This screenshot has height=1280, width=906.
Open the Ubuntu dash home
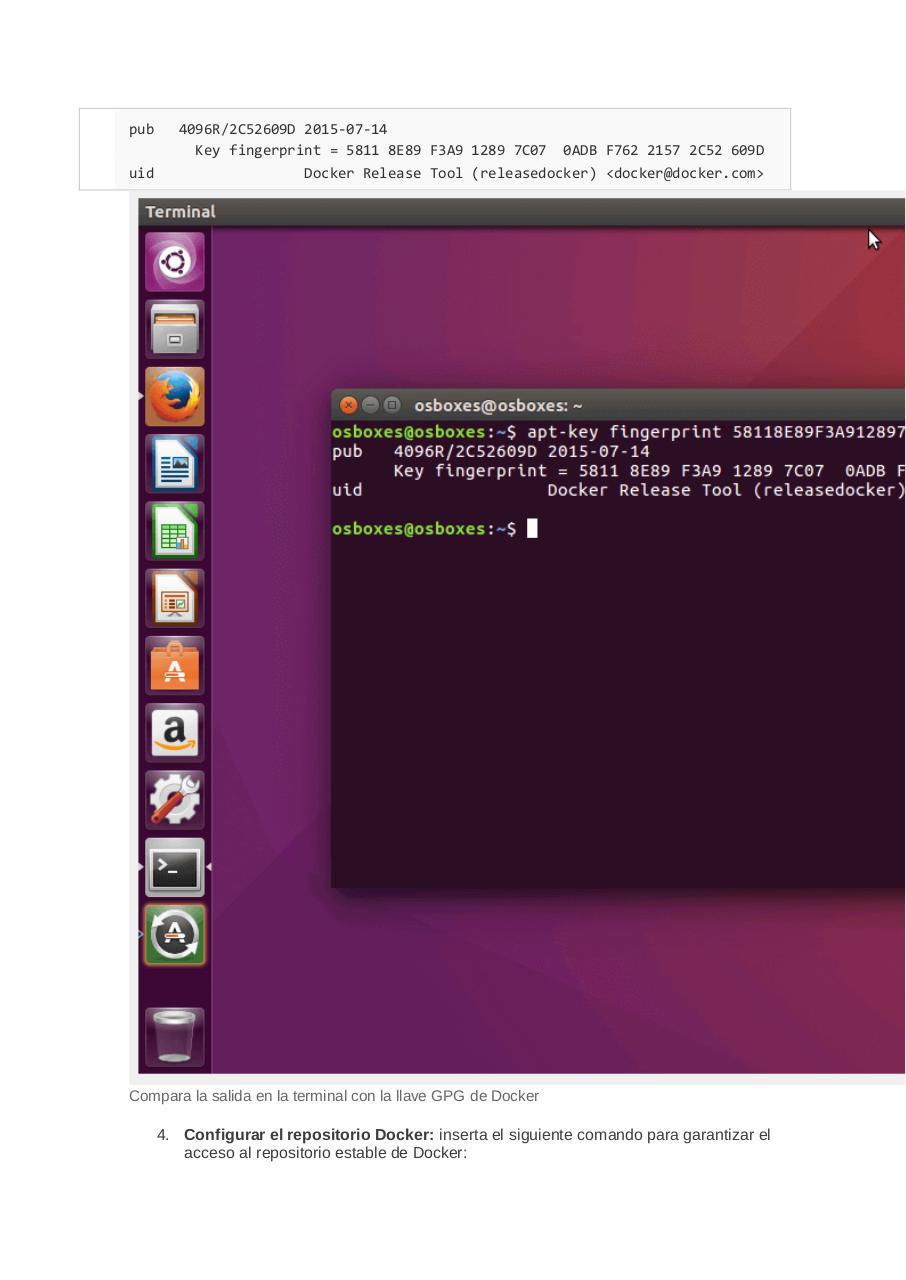174,261
